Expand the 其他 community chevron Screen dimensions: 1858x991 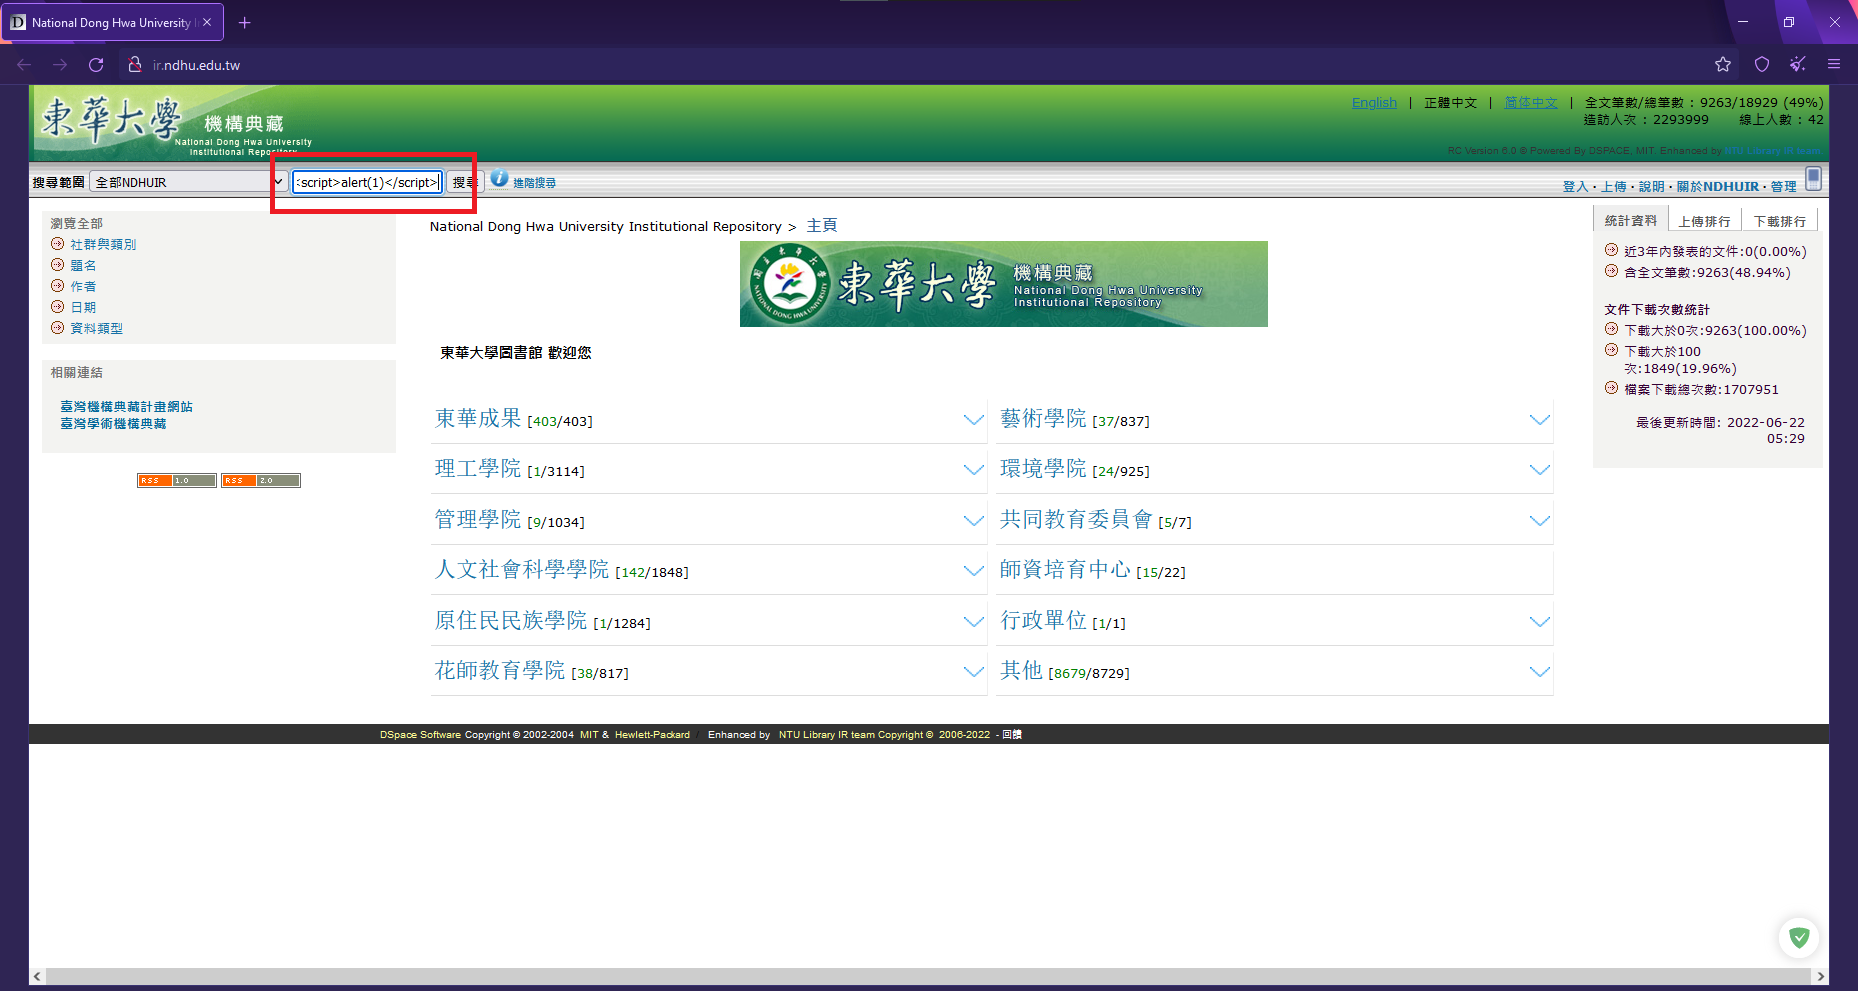(x=1540, y=672)
